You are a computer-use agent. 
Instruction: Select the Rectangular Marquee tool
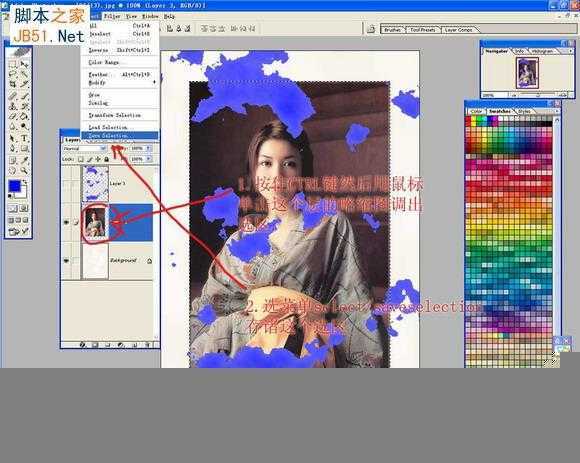[x=13, y=64]
